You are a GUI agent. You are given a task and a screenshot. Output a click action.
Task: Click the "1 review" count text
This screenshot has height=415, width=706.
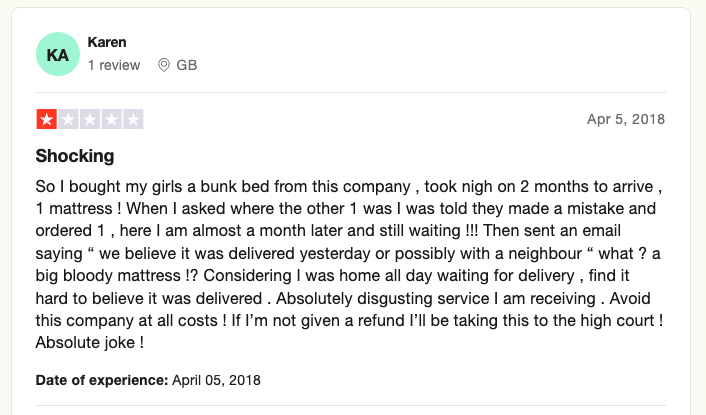[x=114, y=65]
